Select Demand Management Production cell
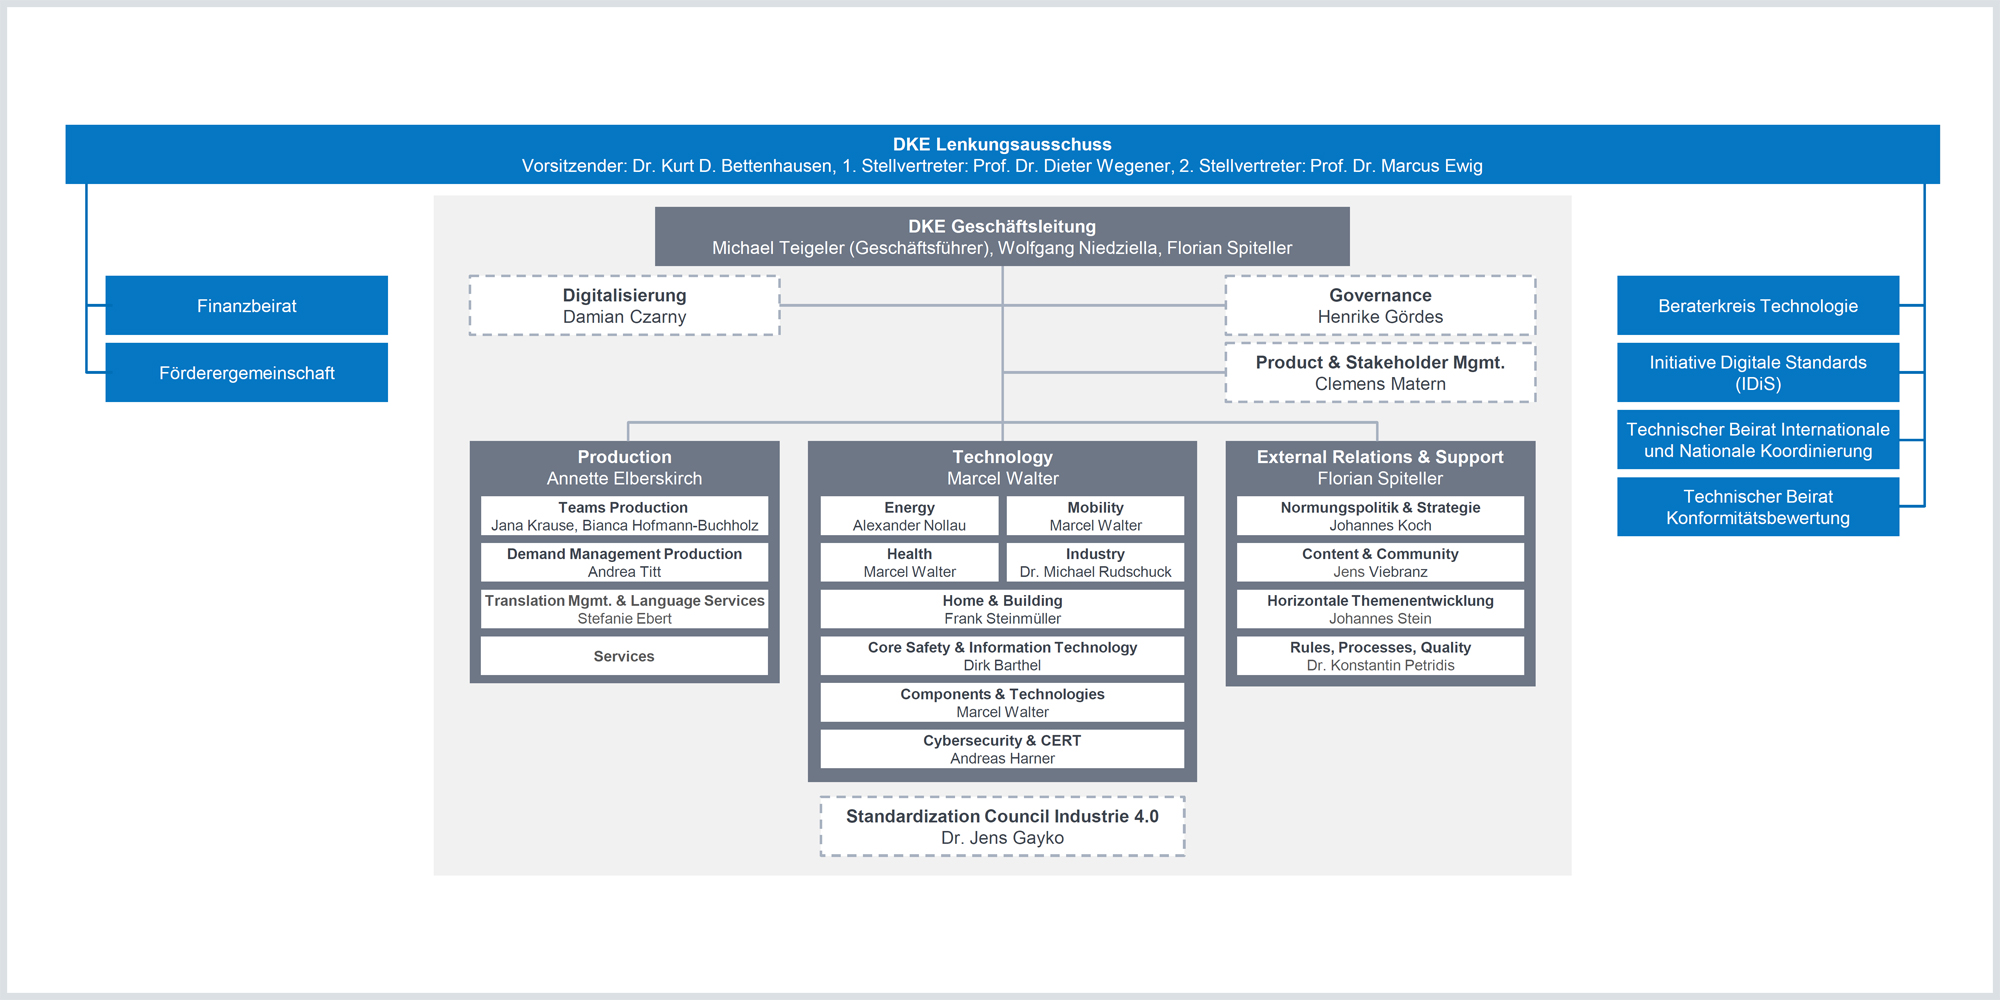 (x=624, y=562)
